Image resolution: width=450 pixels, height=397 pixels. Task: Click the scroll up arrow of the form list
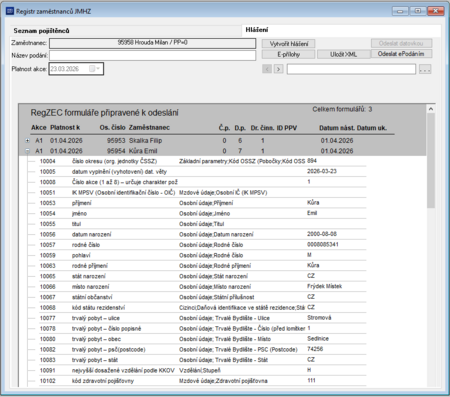[x=431, y=109]
